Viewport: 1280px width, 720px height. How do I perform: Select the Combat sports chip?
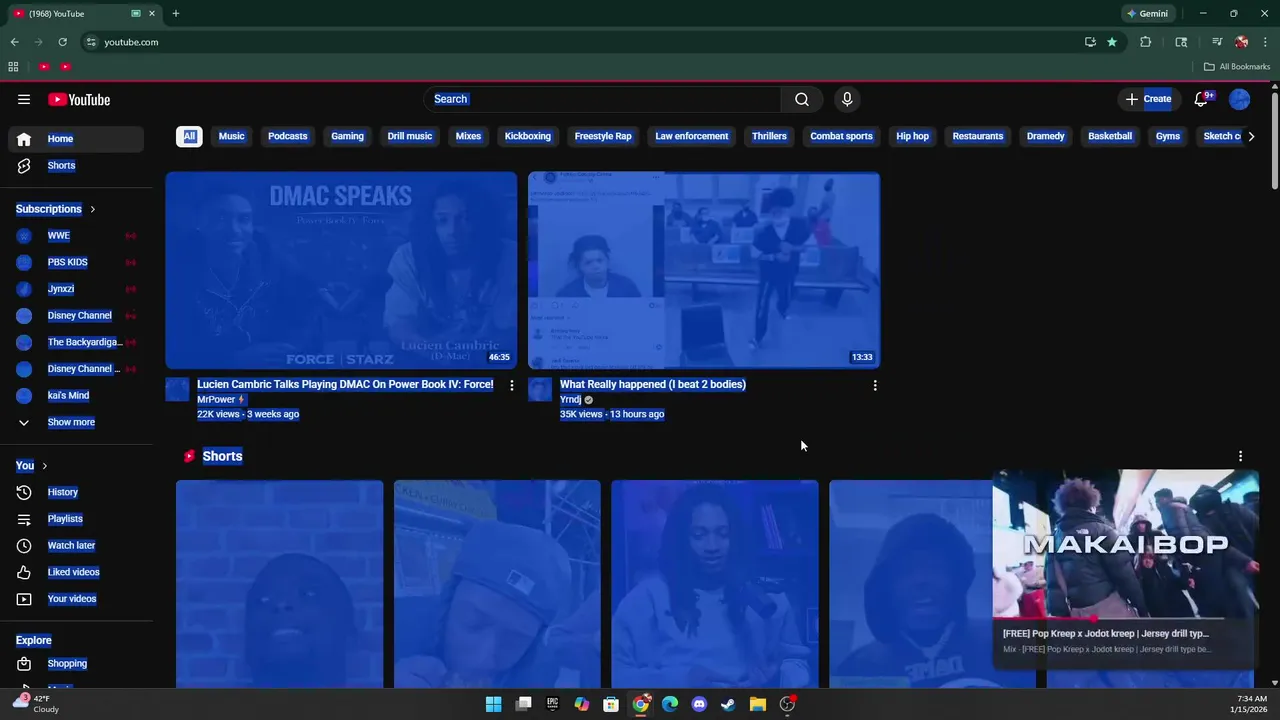841,136
